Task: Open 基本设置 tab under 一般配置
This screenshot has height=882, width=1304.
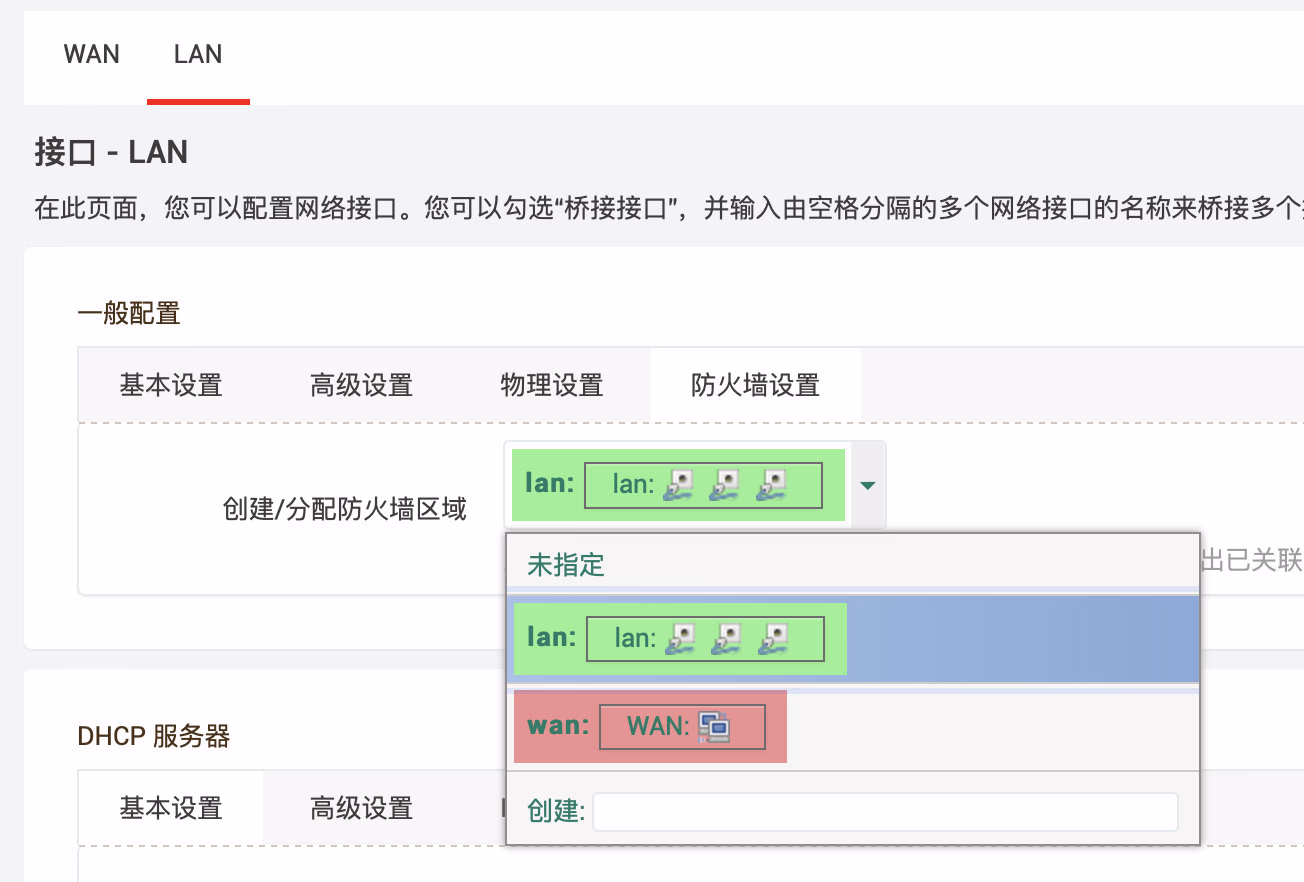Action: [171, 385]
